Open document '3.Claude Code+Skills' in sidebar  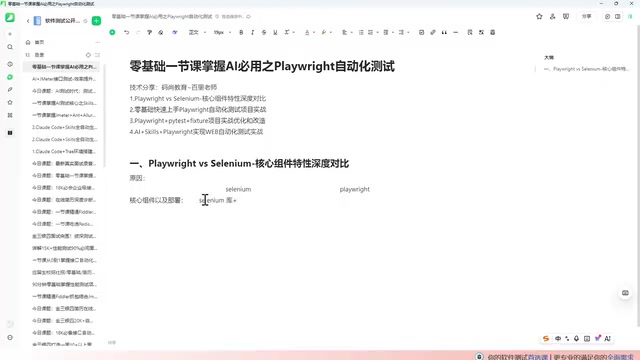coord(64,127)
